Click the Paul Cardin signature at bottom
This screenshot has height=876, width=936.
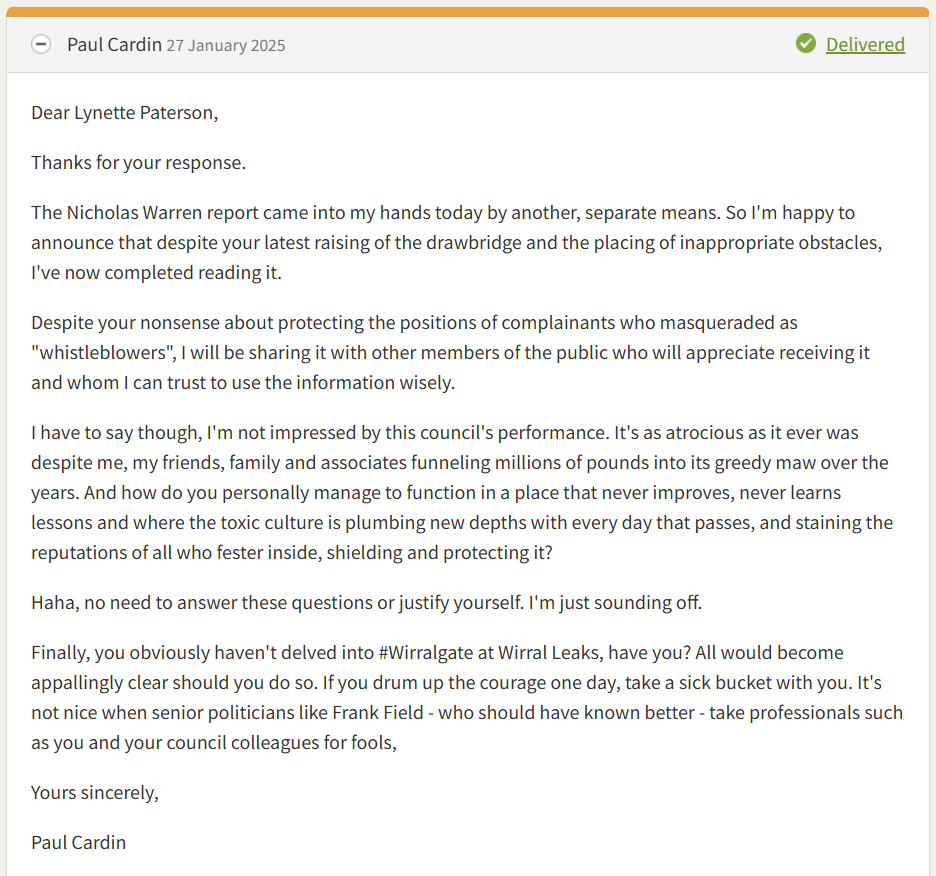(78, 842)
